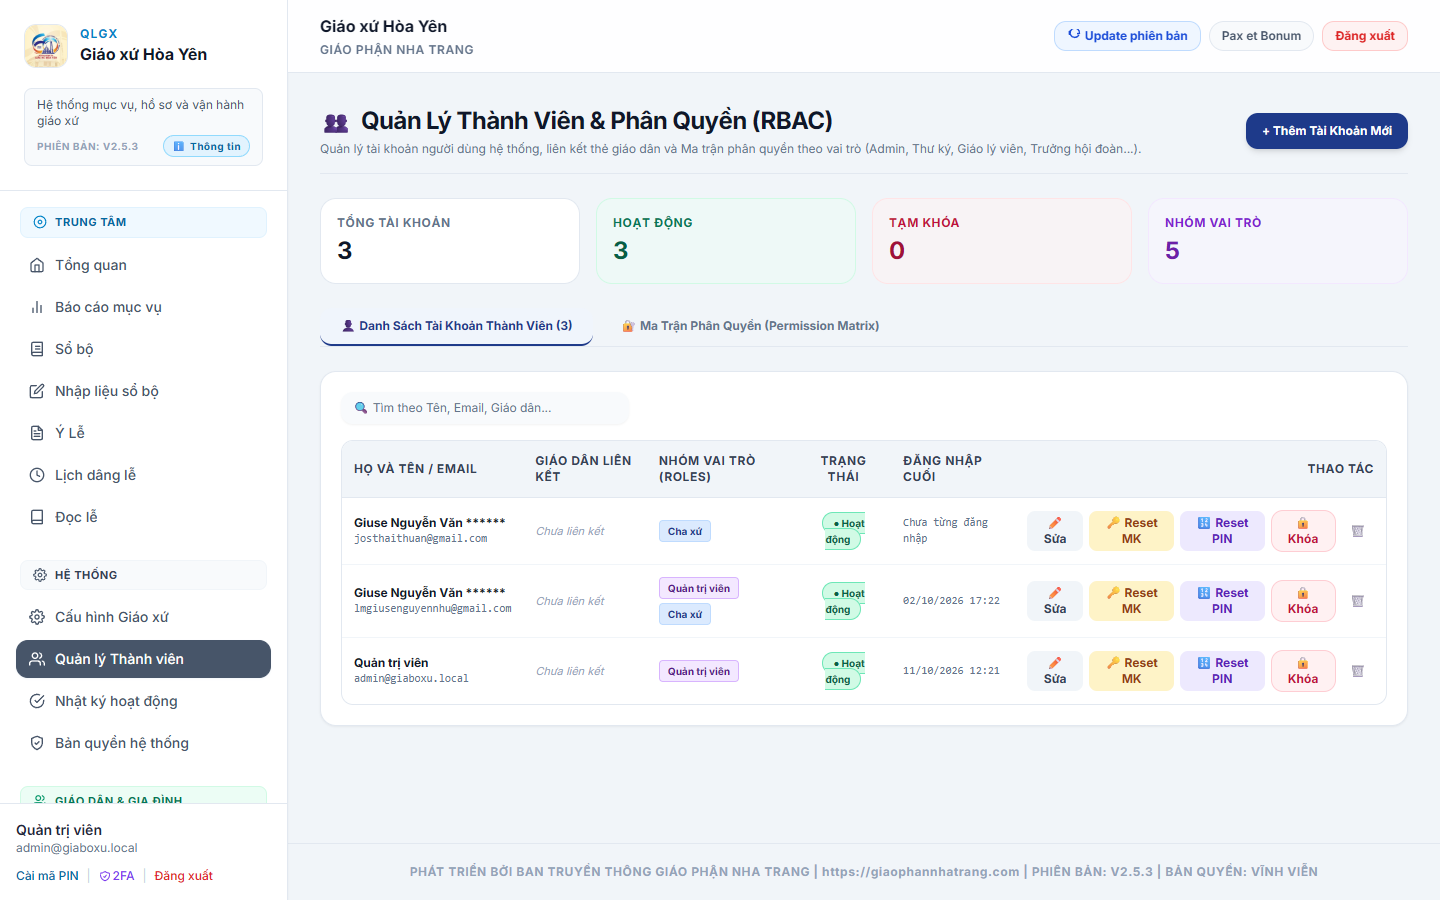Select Quản lý Thành viên sidebar item
The height and width of the screenshot is (900, 1440).
pos(143,659)
